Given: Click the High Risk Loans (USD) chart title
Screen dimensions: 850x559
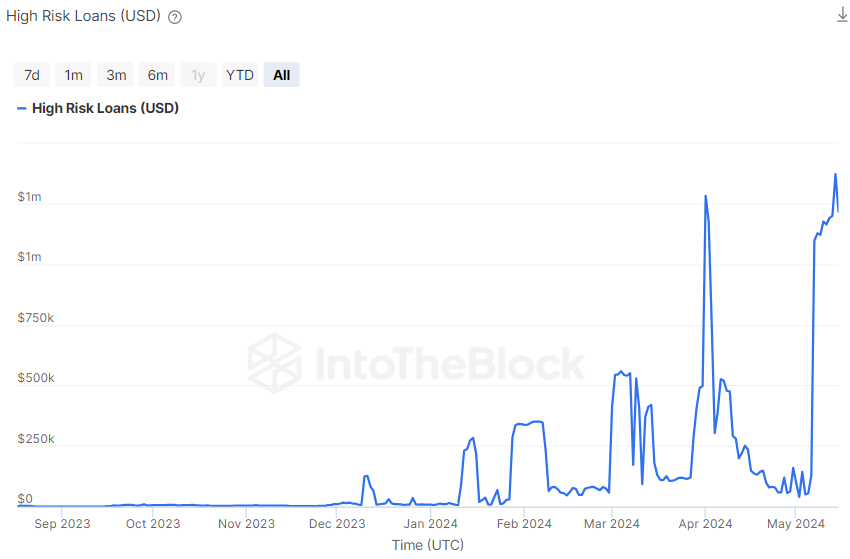Looking at the screenshot, I should tap(83, 17).
